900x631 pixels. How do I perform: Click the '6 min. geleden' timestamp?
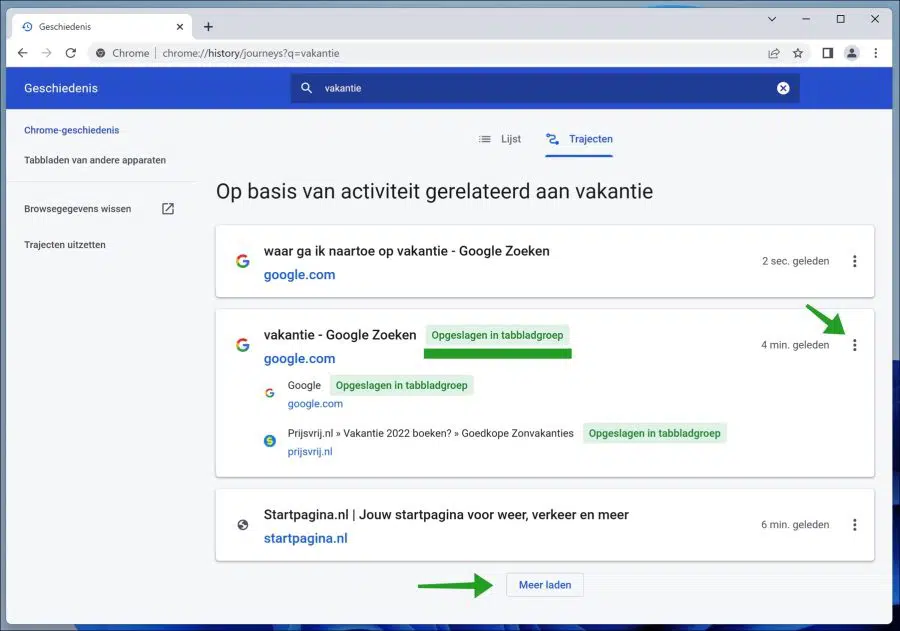[795, 525]
